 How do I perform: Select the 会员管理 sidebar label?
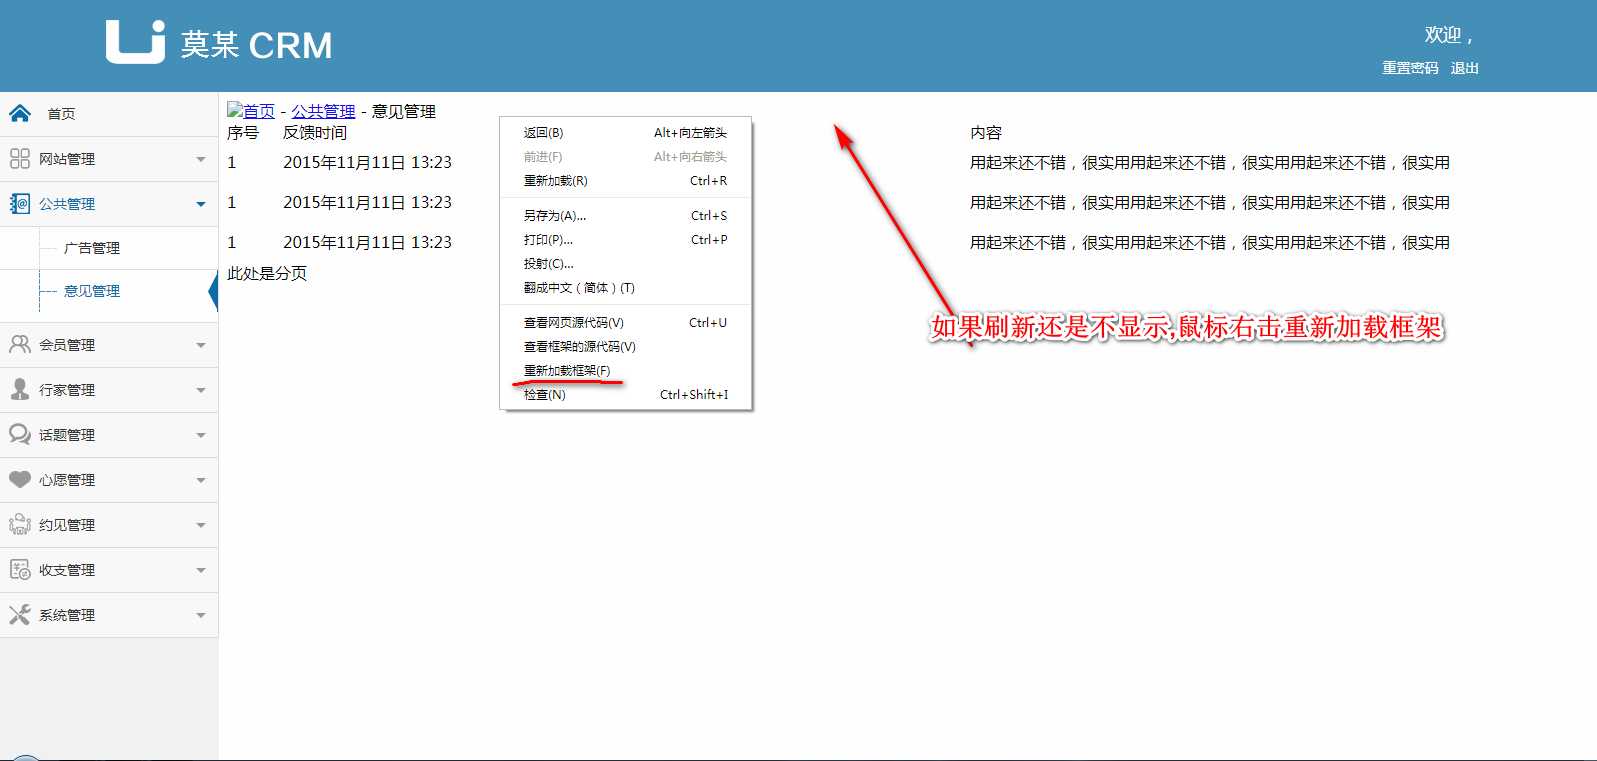tap(67, 345)
